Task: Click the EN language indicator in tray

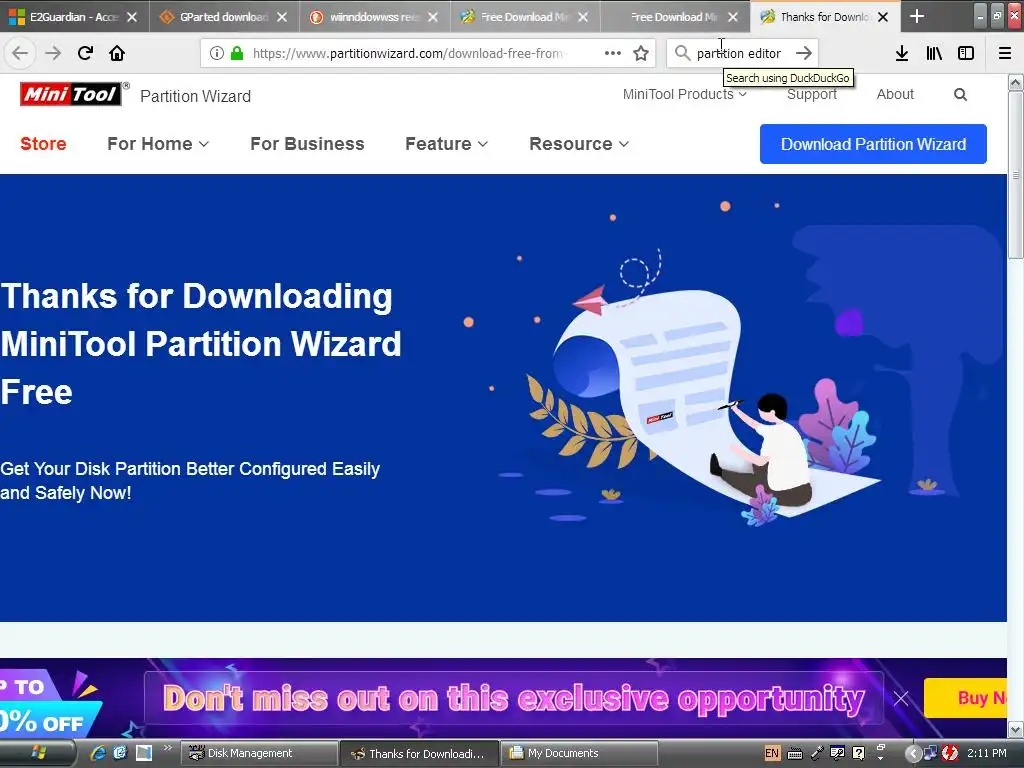Action: tap(772, 753)
